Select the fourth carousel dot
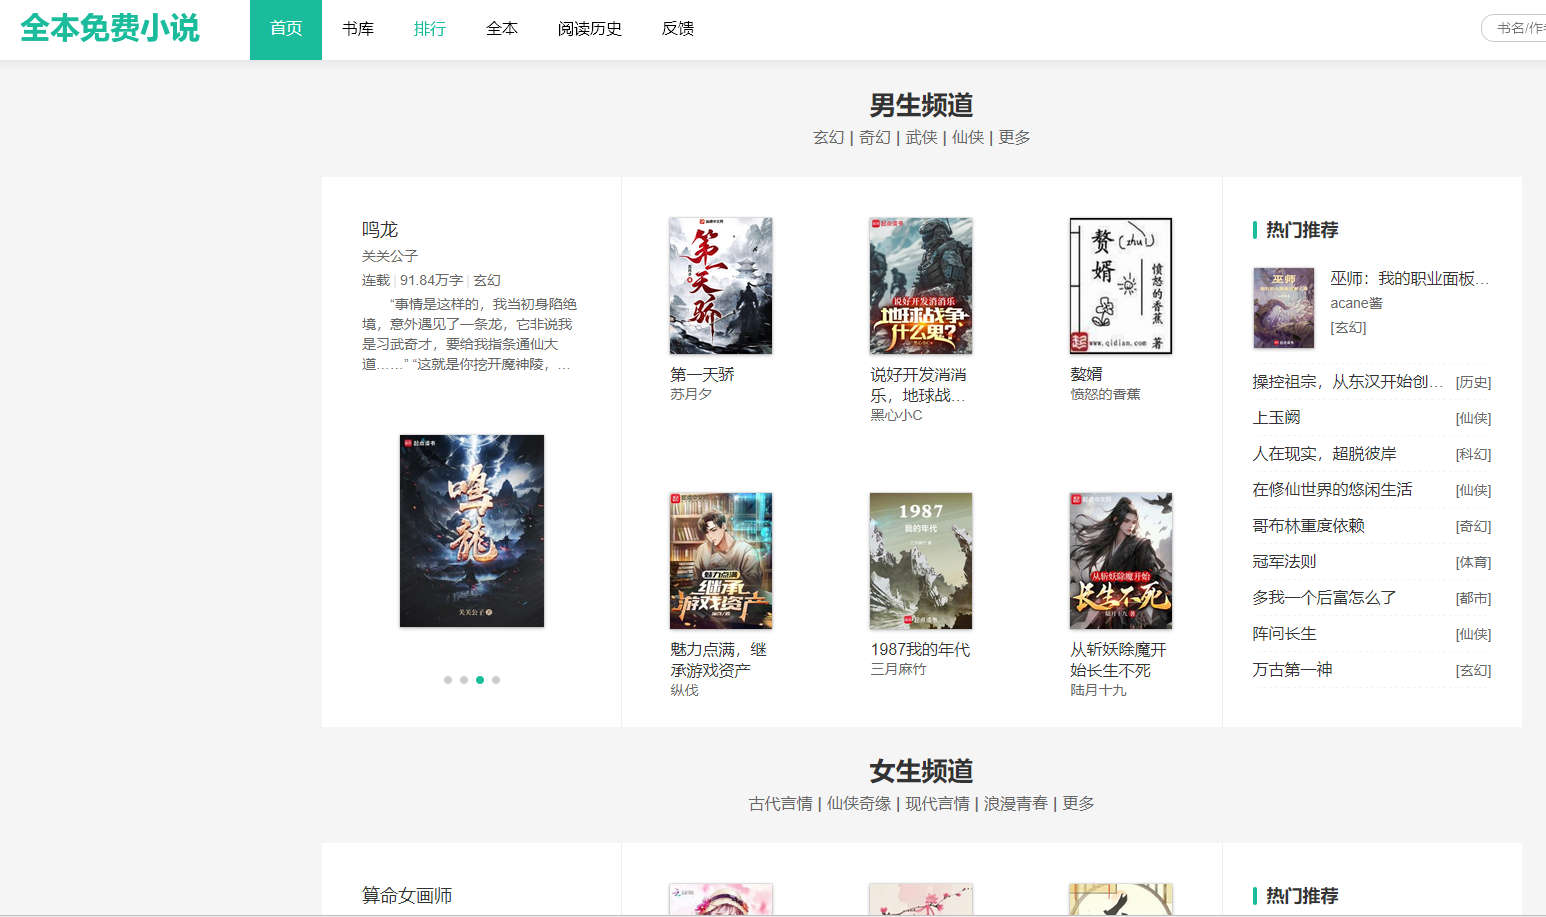Screen dimensions: 1546x917 pyautogui.click(x=496, y=680)
